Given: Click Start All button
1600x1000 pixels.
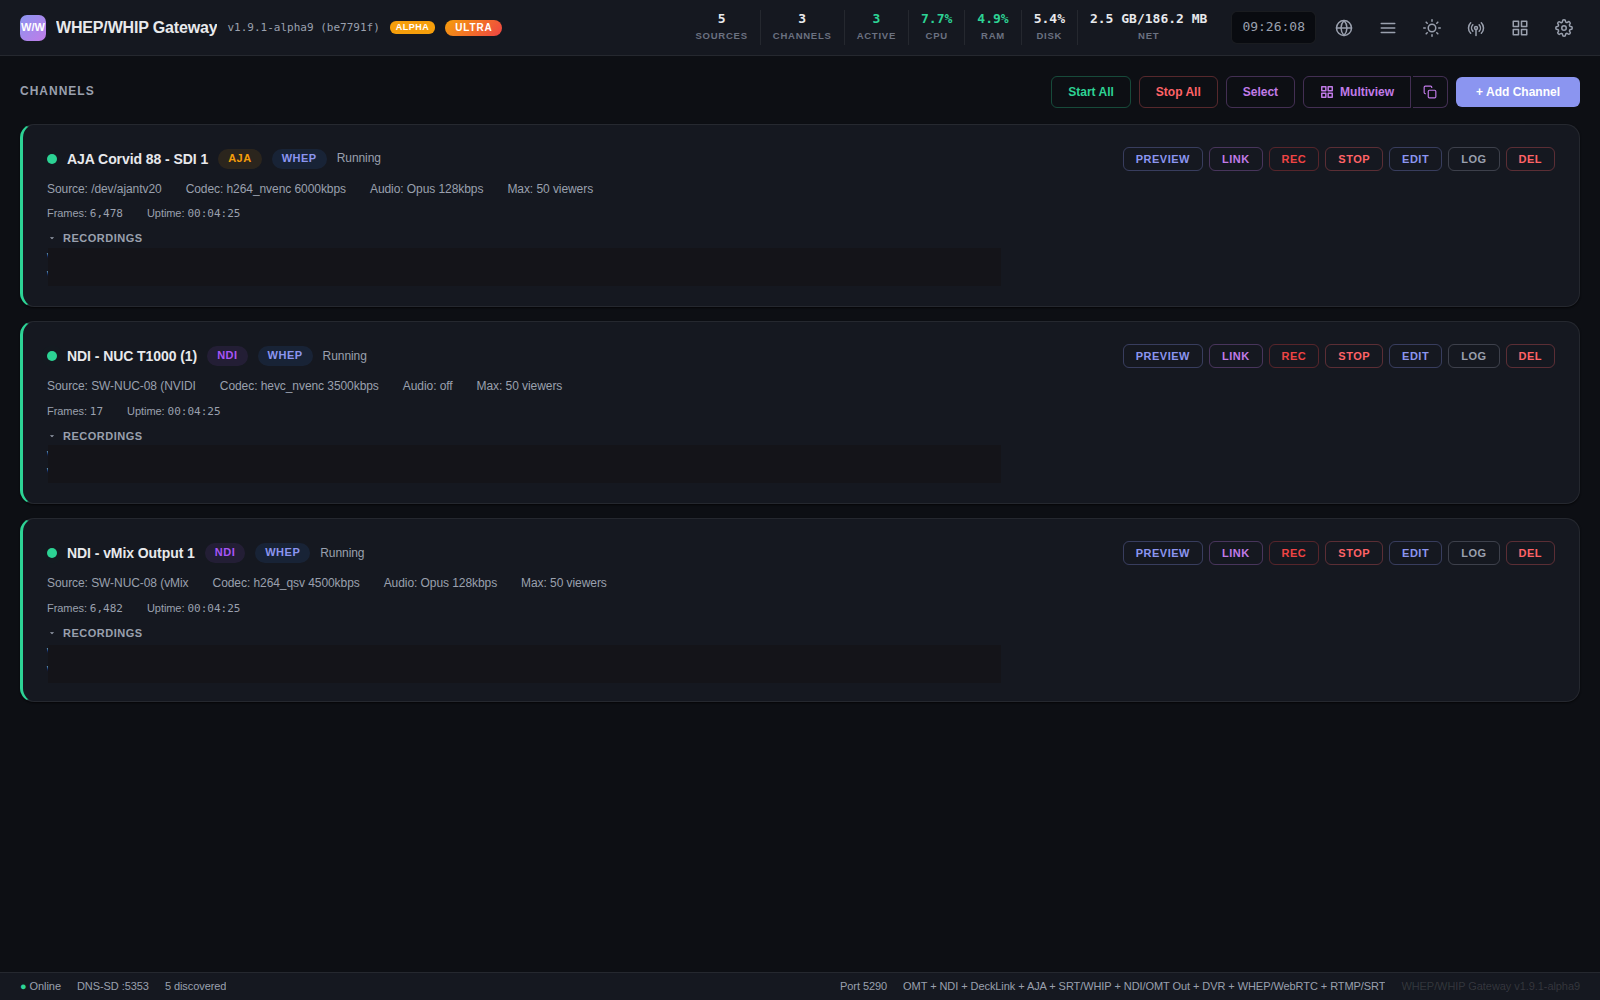Looking at the screenshot, I should 1090,92.
